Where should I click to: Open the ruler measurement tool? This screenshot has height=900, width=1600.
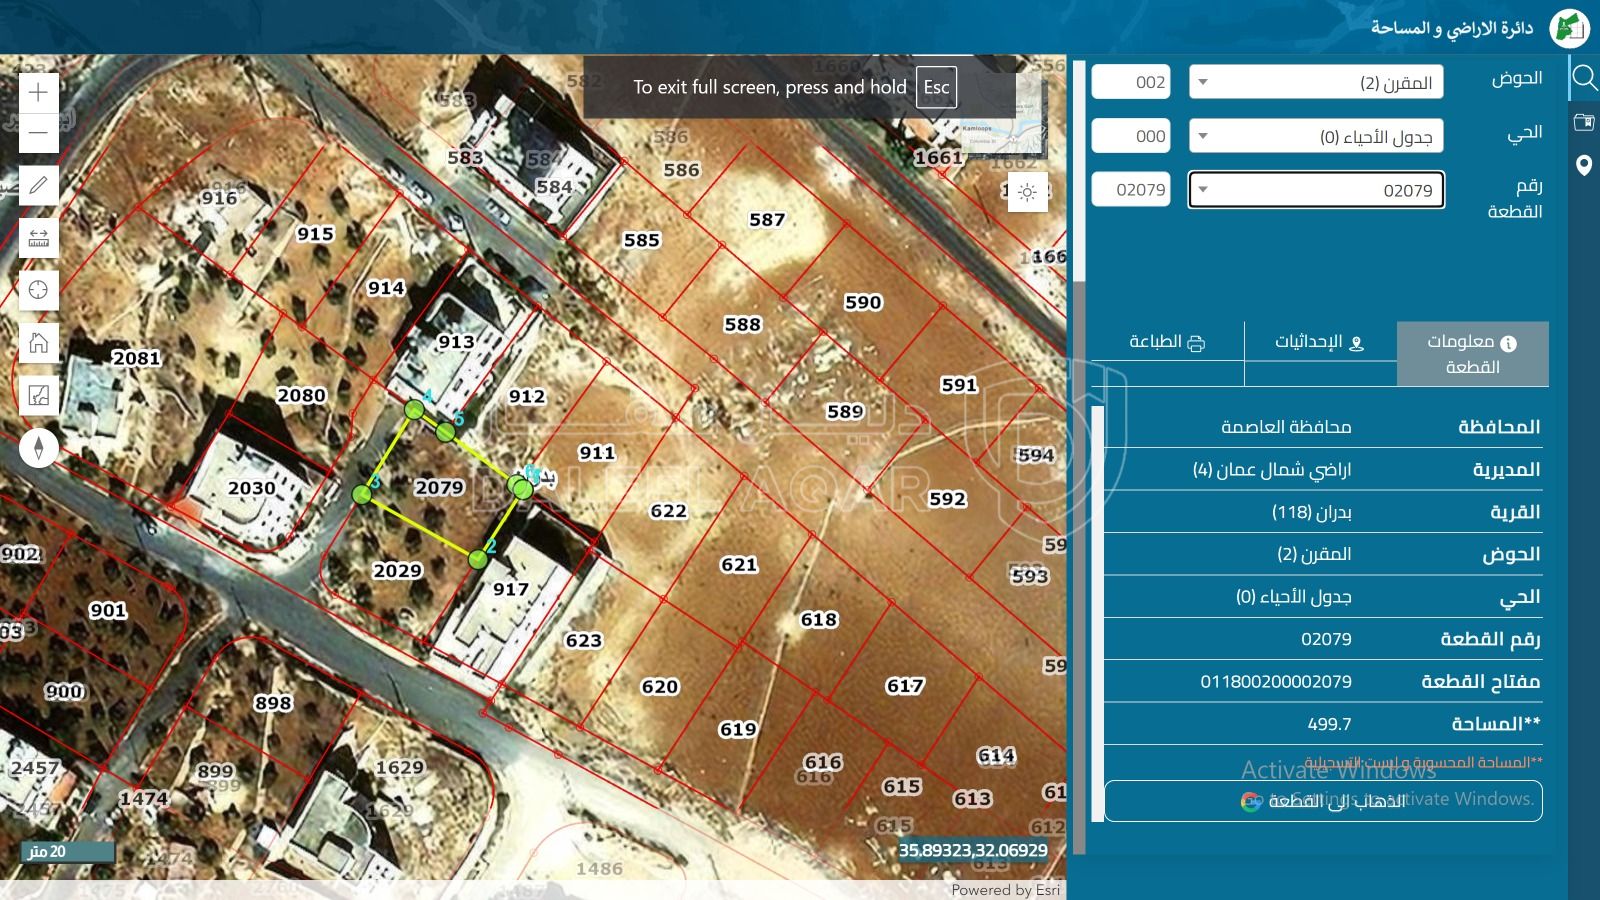point(38,238)
